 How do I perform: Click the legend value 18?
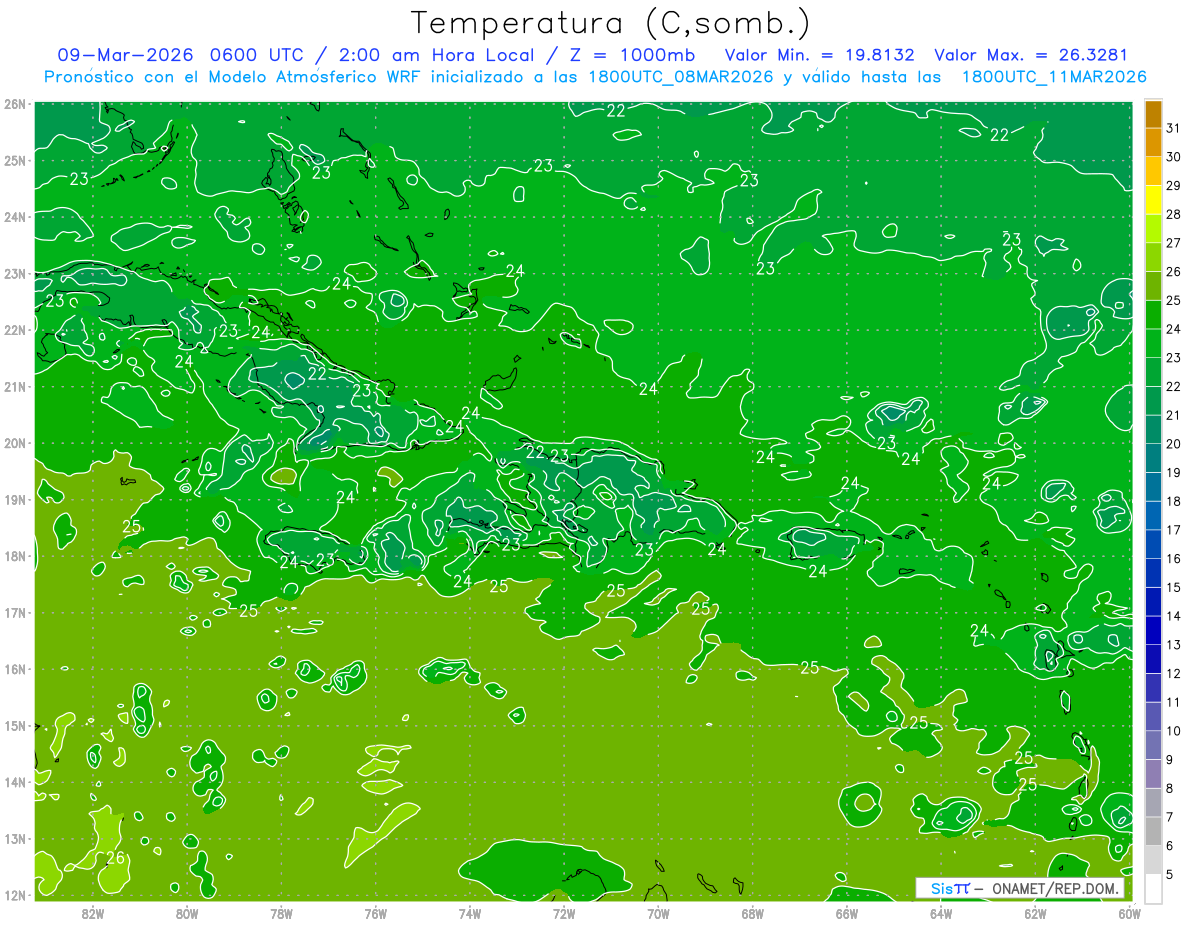pos(1173,501)
